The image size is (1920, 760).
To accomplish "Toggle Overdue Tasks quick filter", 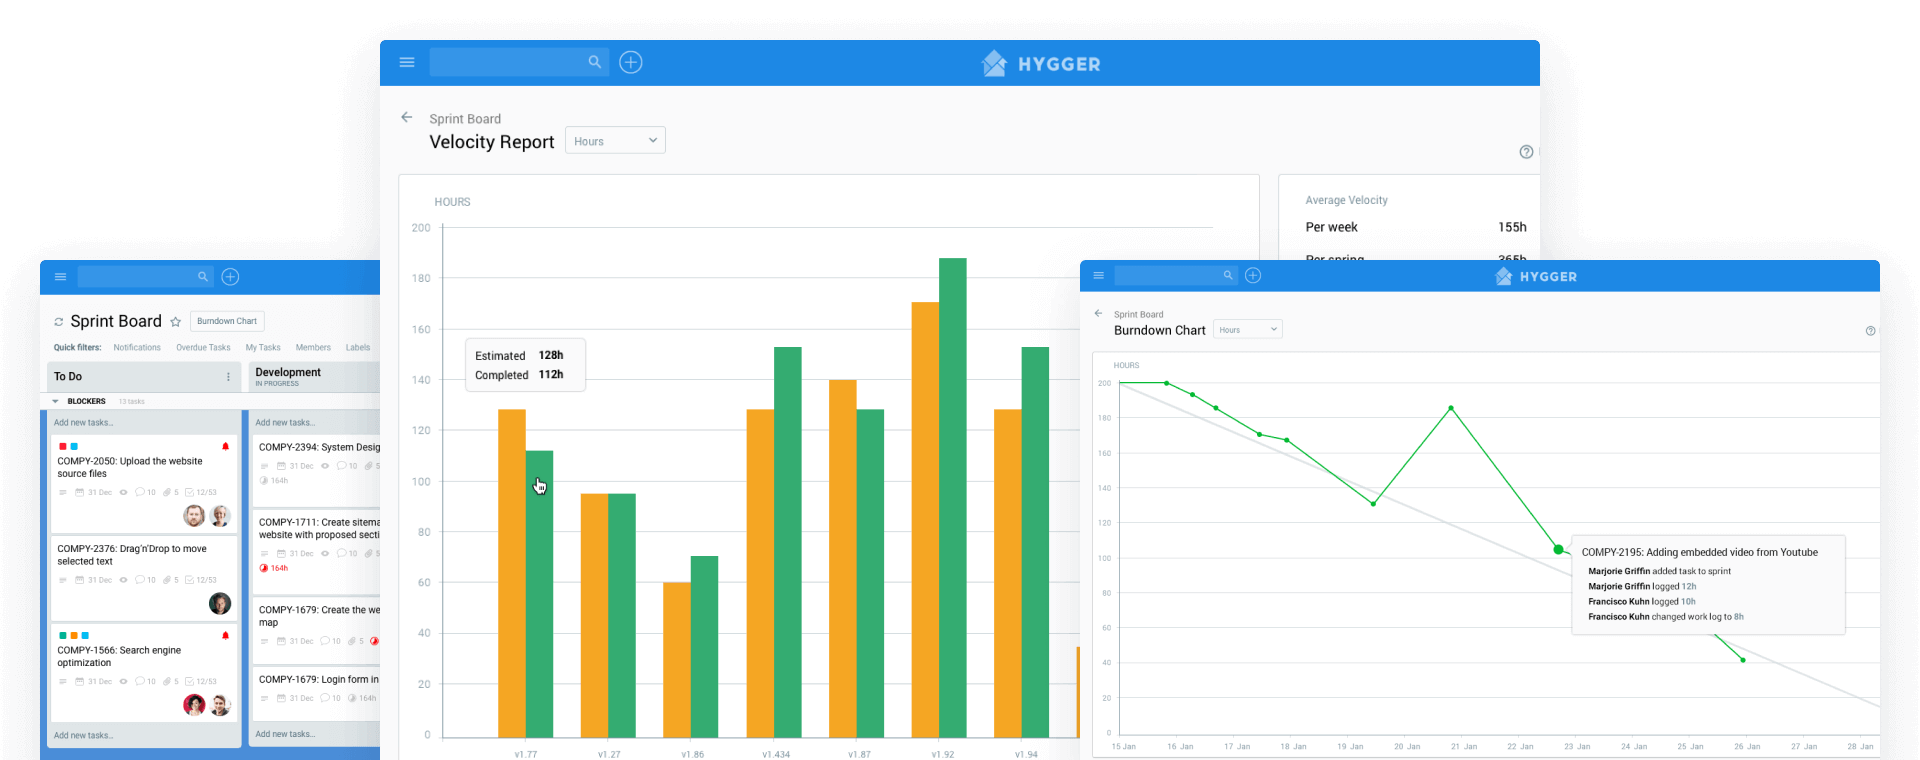I will (203, 348).
